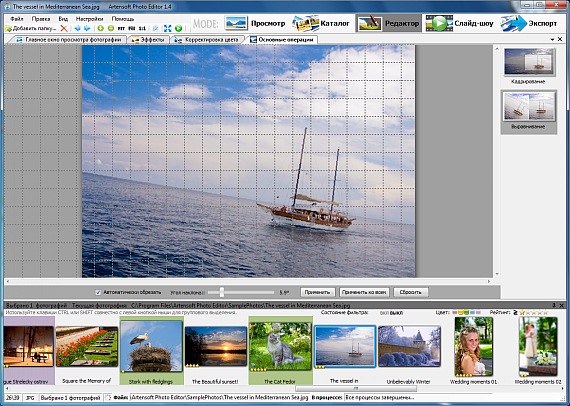
Task: Click the red delete X toolbar icon
Action: click(64, 28)
